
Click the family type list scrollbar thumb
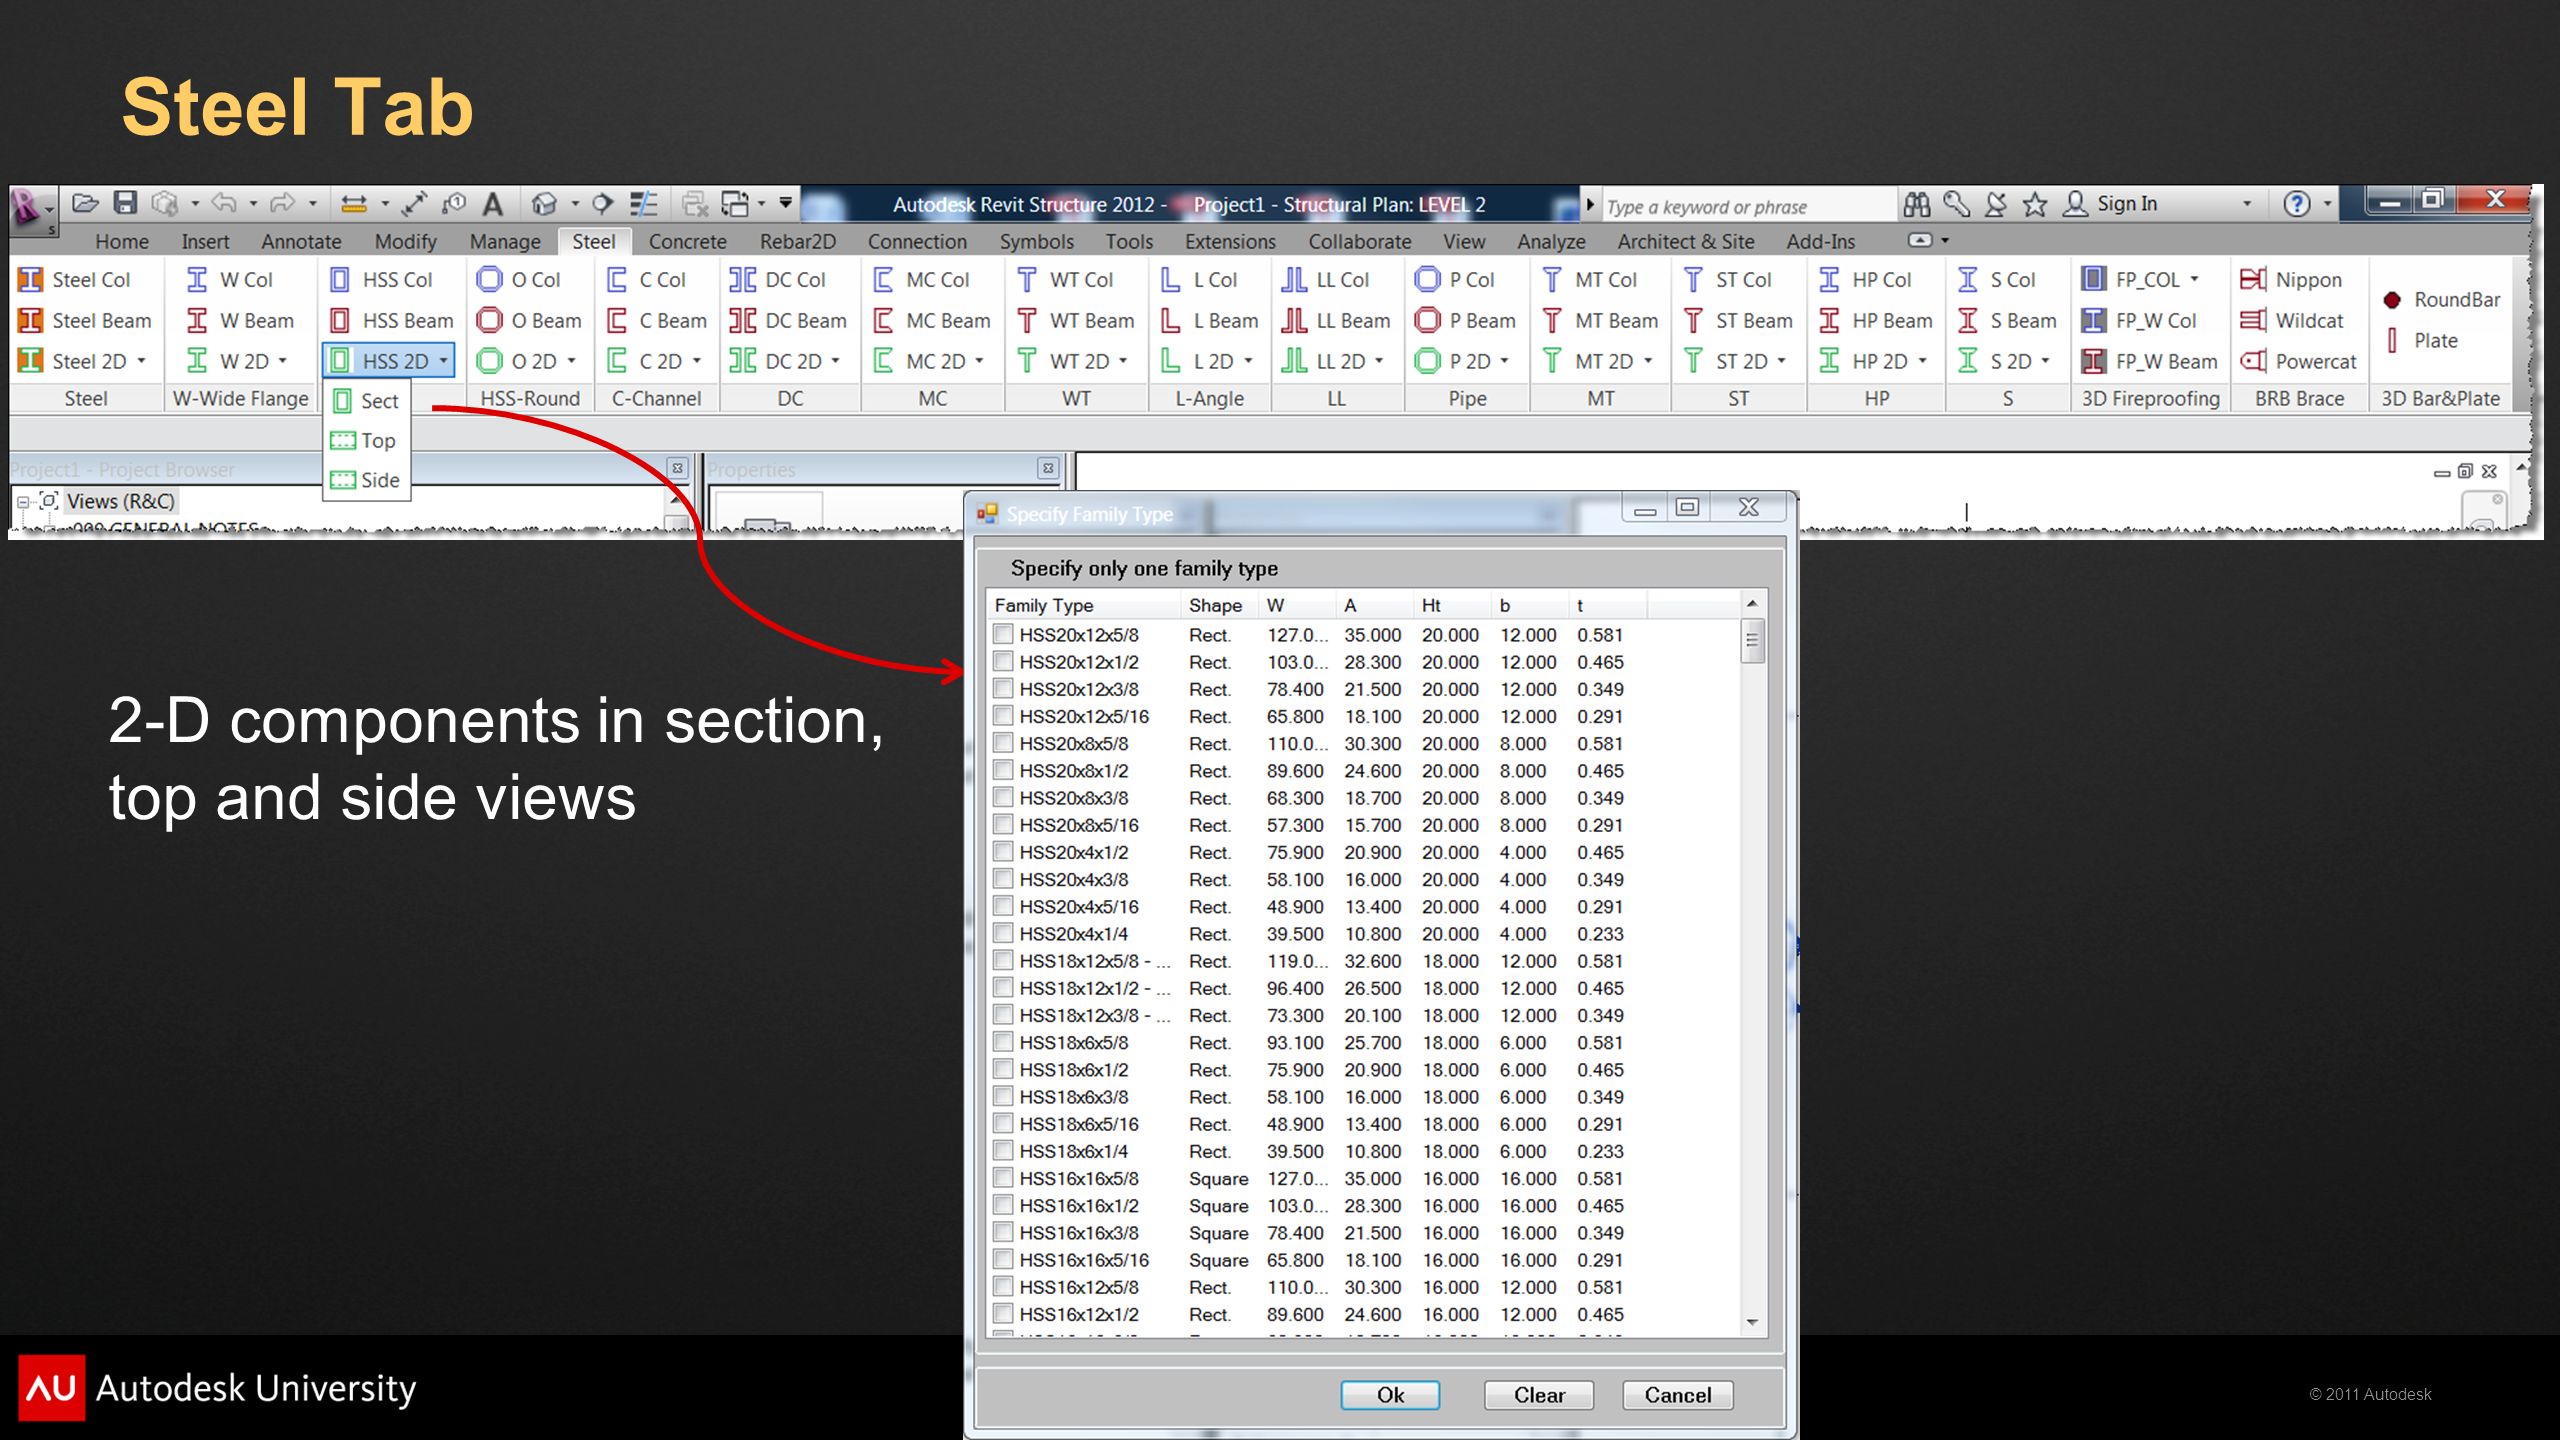pos(1752,641)
